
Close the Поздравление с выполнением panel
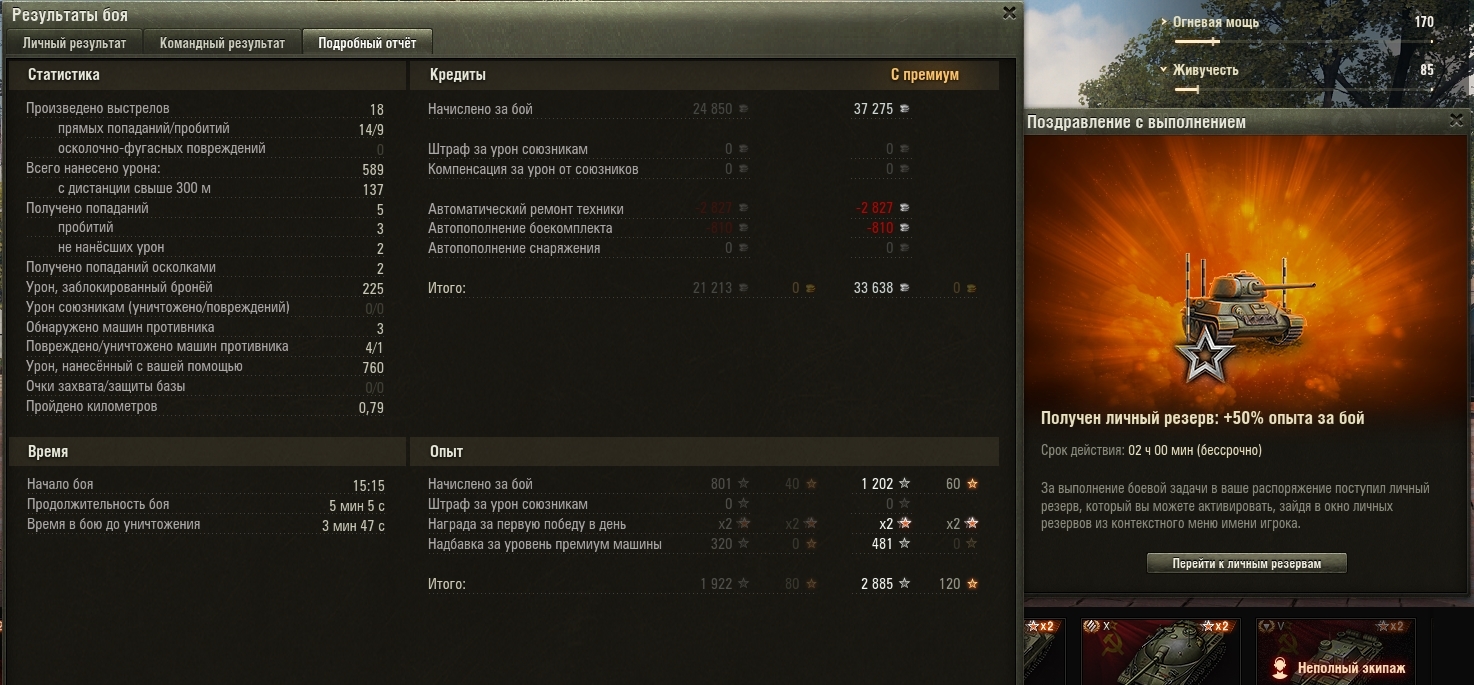tap(1456, 120)
